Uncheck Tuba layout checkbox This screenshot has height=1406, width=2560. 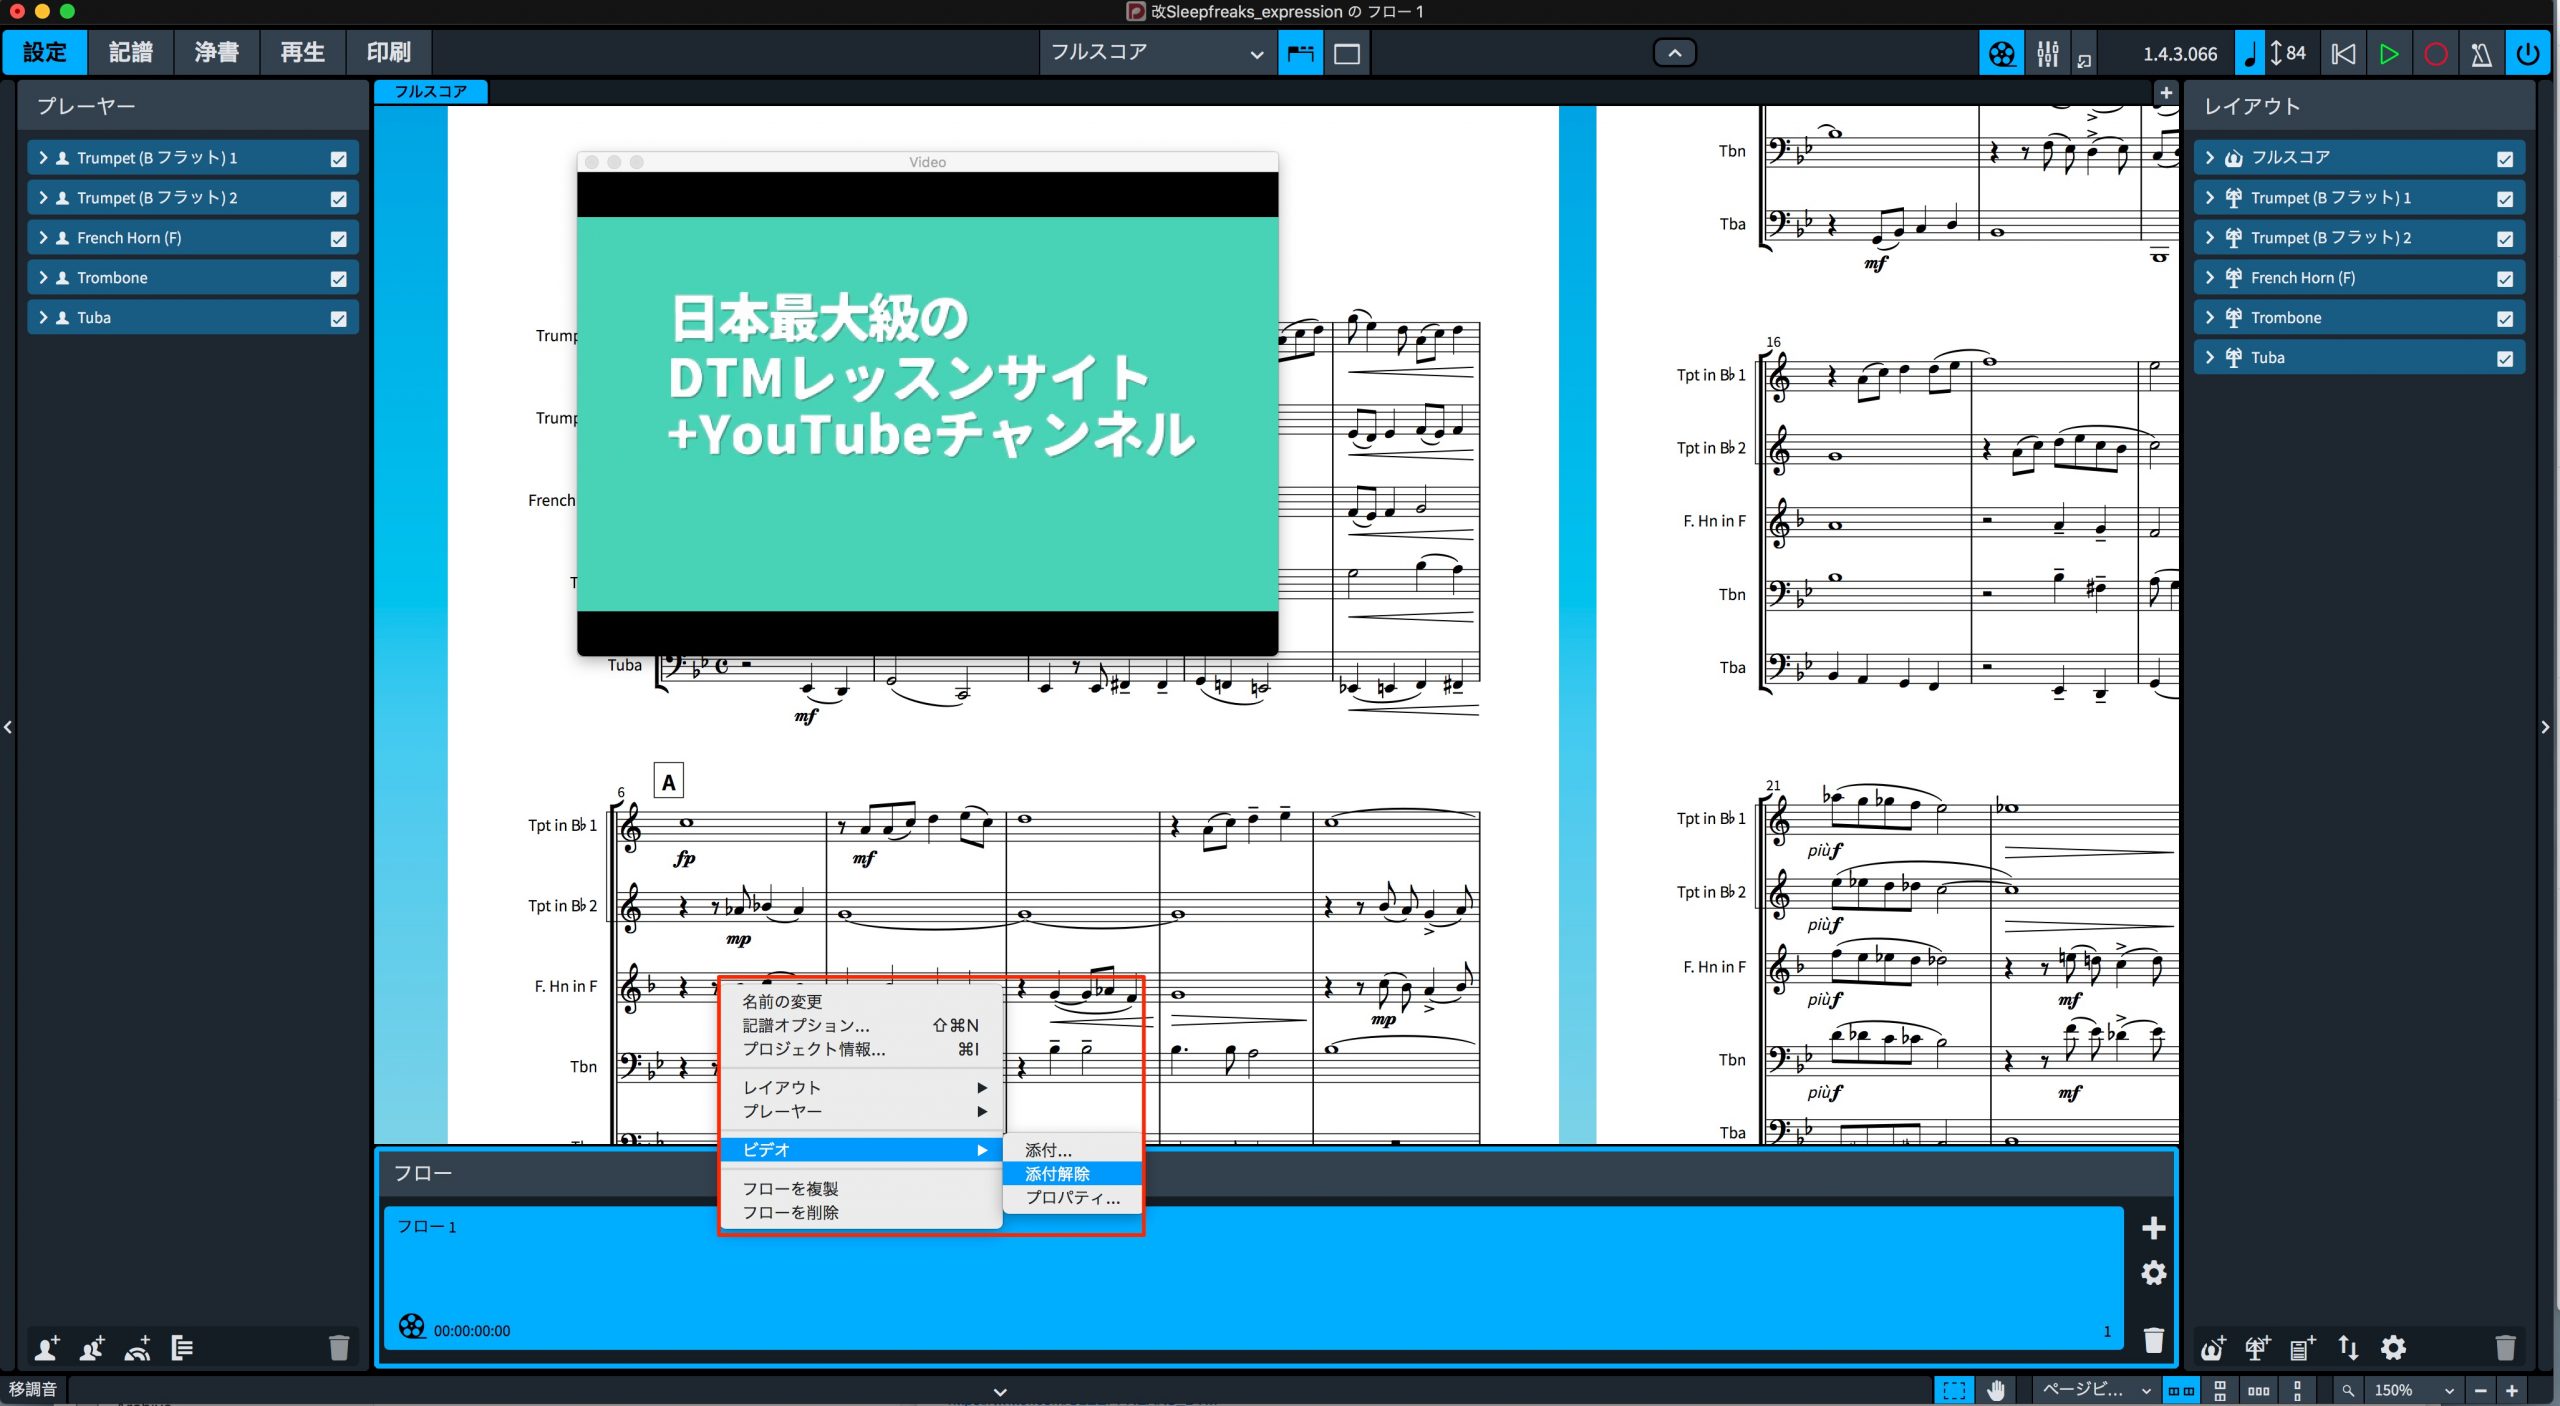2505,358
